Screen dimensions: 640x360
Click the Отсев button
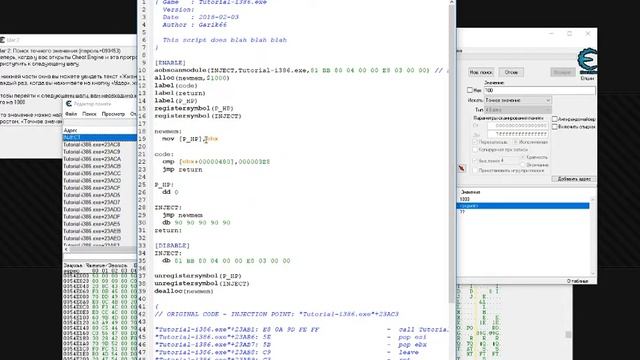[511, 72]
